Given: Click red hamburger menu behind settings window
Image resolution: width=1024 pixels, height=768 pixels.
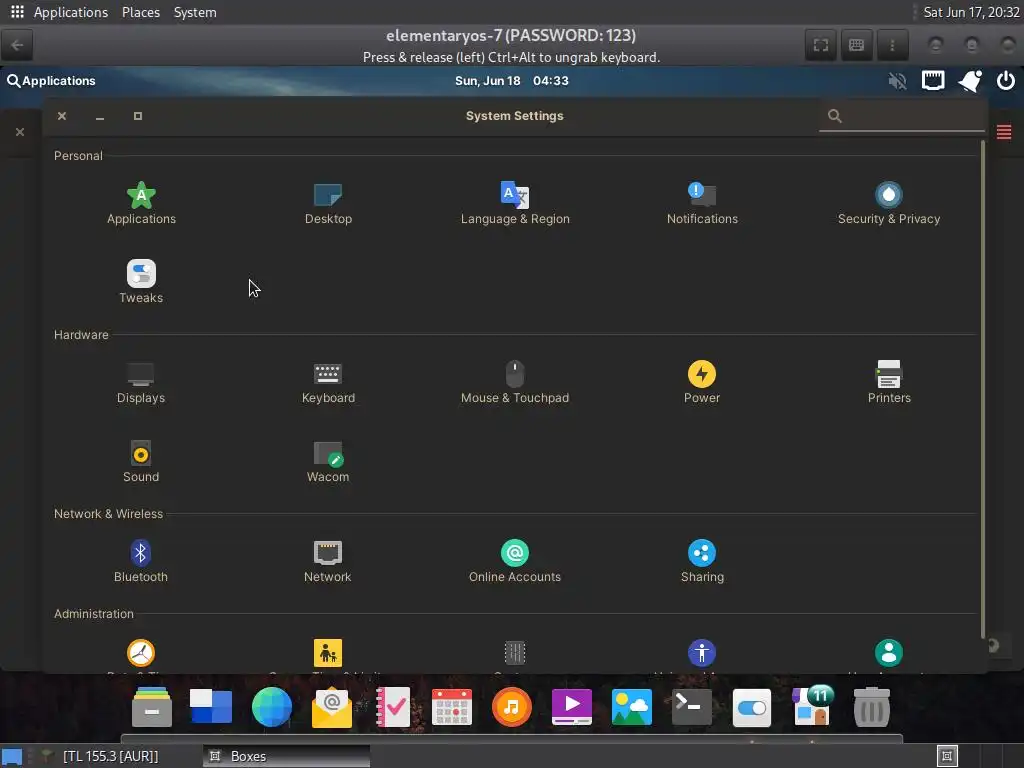Looking at the screenshot, I should tap(1004, 133).
